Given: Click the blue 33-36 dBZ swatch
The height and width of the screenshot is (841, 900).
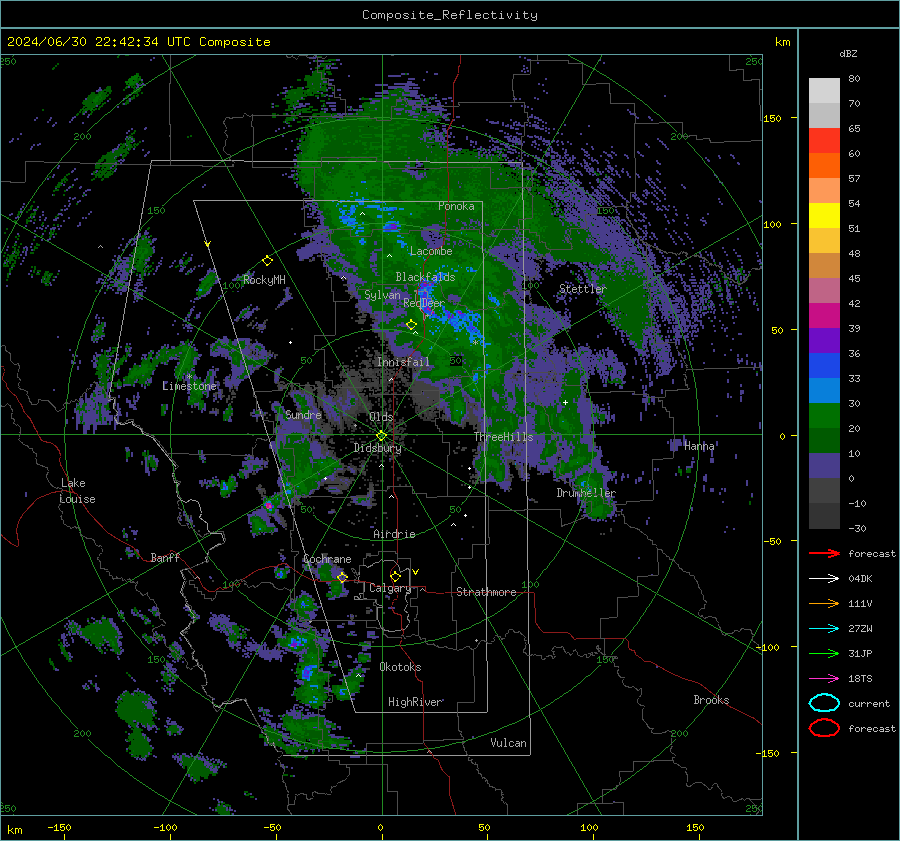Looking at the screenshot, I should pyautogui.click(x=824, y=366).
